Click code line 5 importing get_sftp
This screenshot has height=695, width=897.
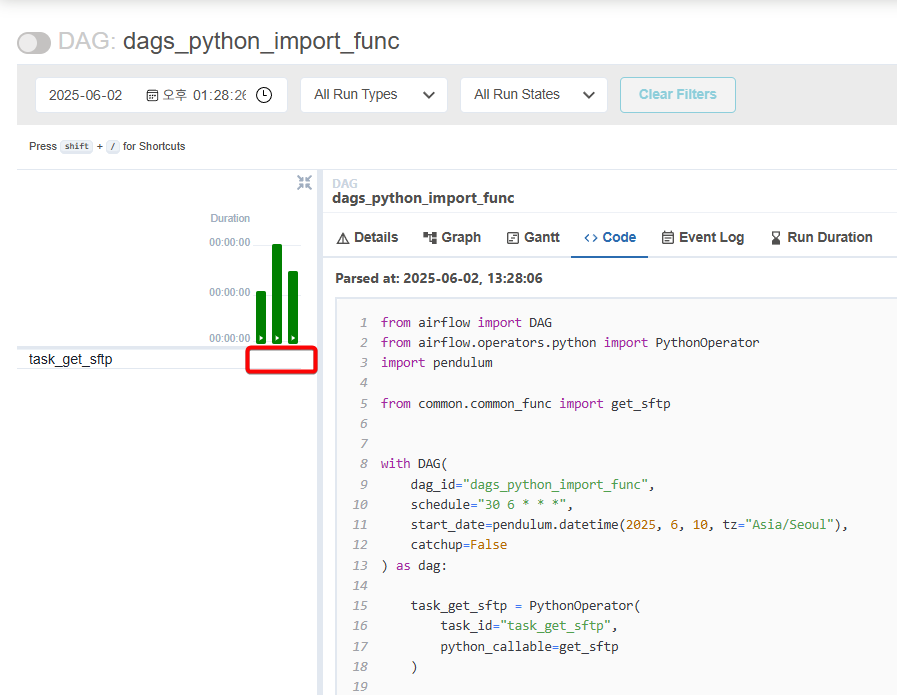click(x=525, y=404)
